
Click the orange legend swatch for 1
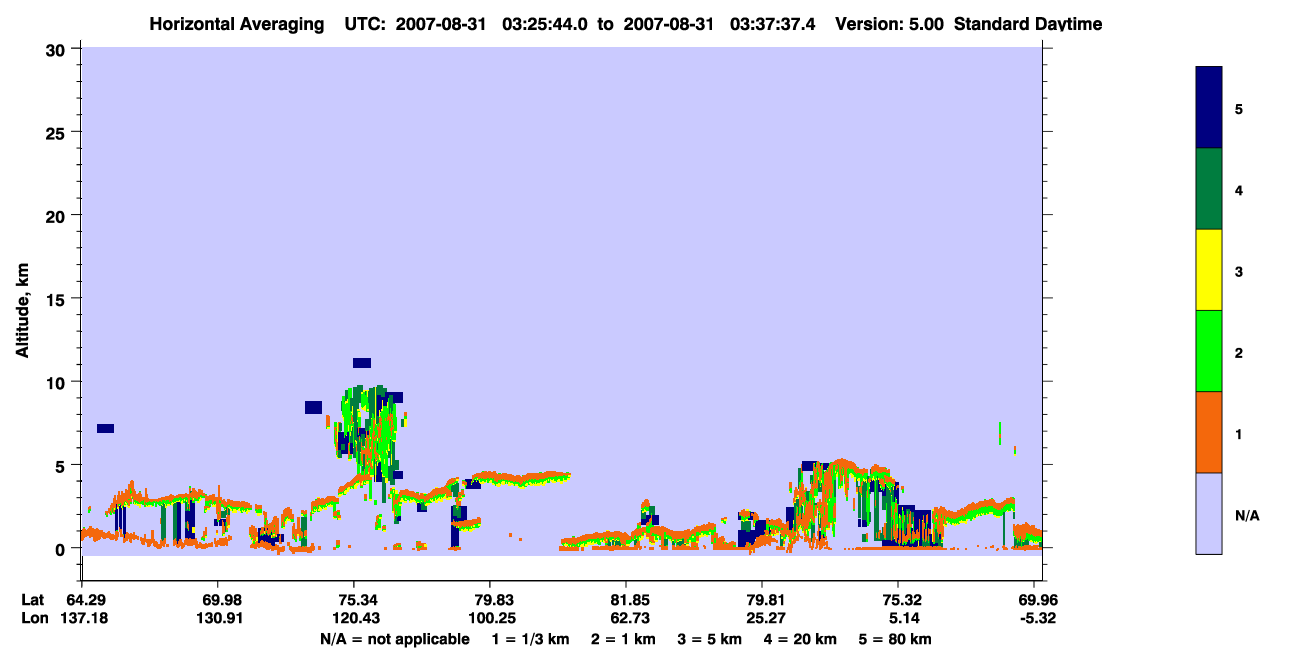tap(1209, 432)
